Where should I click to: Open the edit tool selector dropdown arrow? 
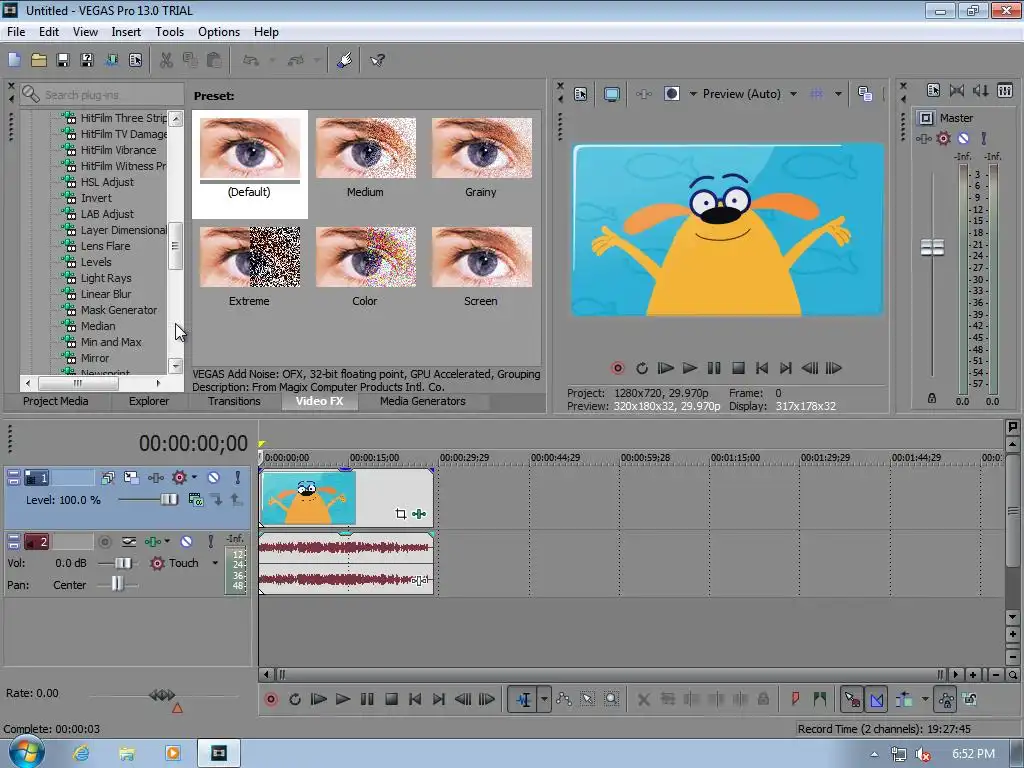tap(544, 699)
